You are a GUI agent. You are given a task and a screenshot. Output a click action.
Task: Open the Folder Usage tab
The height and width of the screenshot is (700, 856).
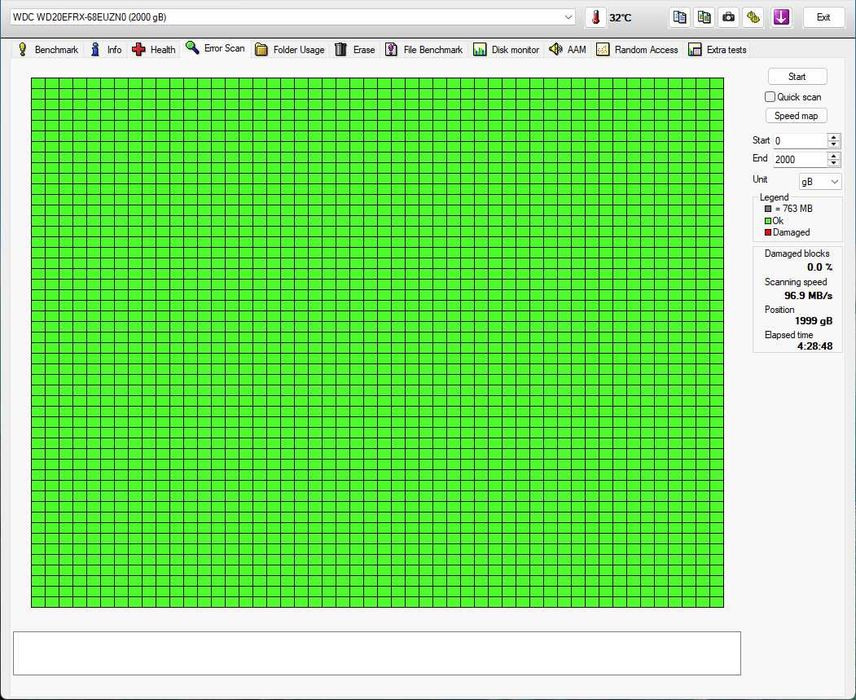click(290, 50)
